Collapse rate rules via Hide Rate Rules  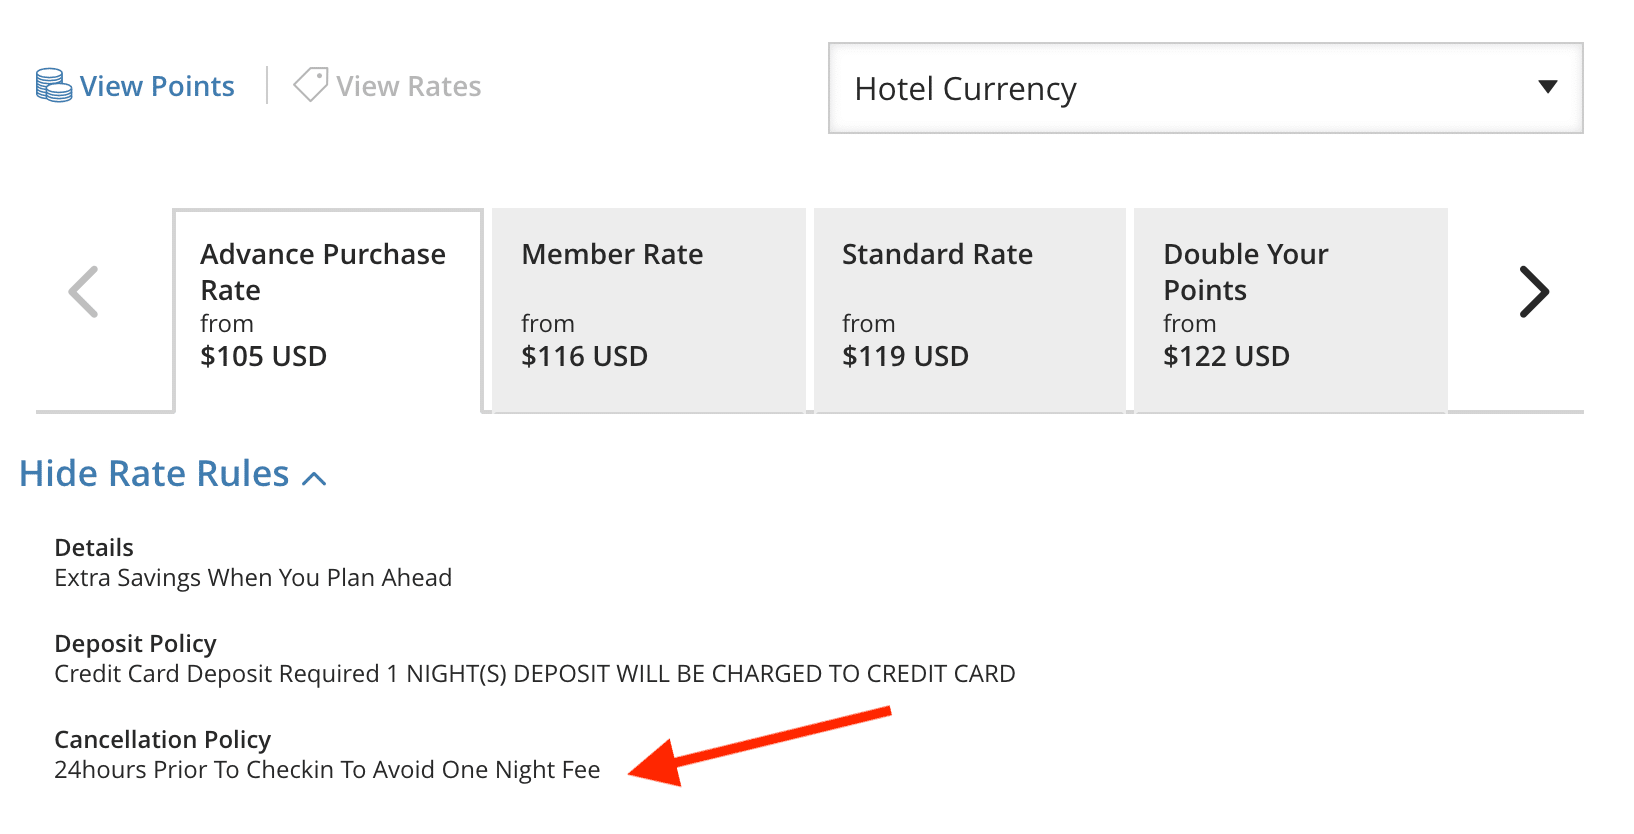click(173, 473)
